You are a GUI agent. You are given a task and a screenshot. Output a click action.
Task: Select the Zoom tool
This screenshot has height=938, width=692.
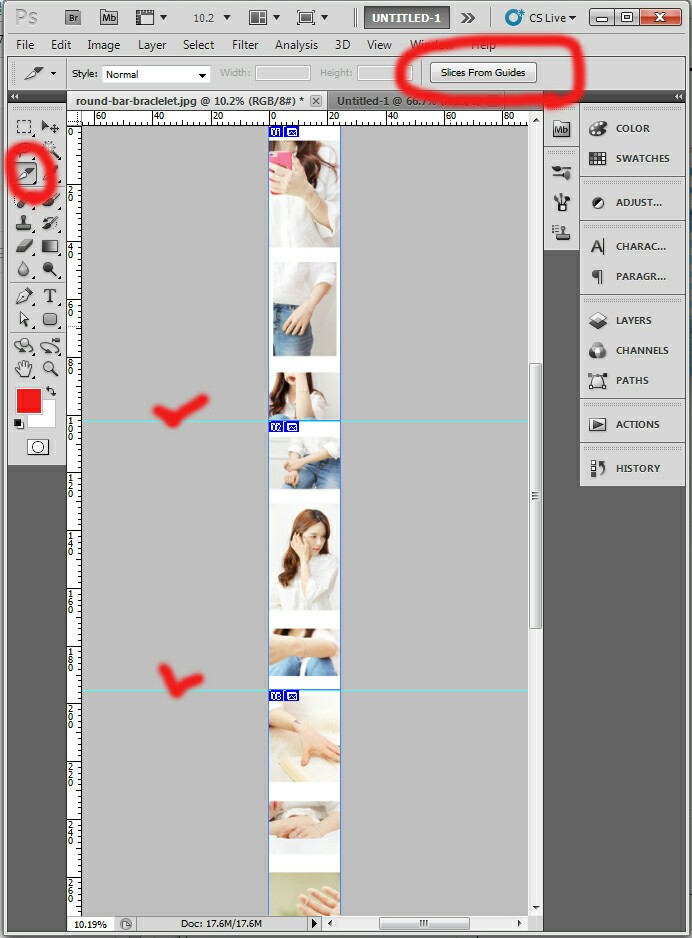(x=50, y=368)
